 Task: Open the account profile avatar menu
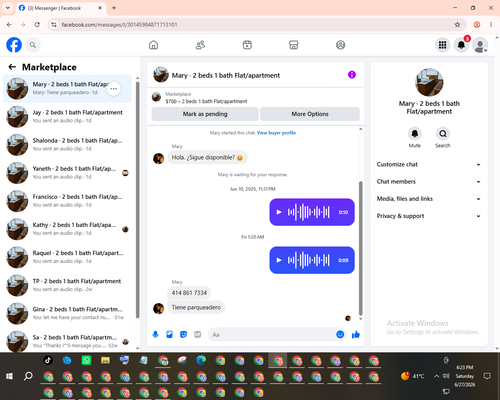480,45
